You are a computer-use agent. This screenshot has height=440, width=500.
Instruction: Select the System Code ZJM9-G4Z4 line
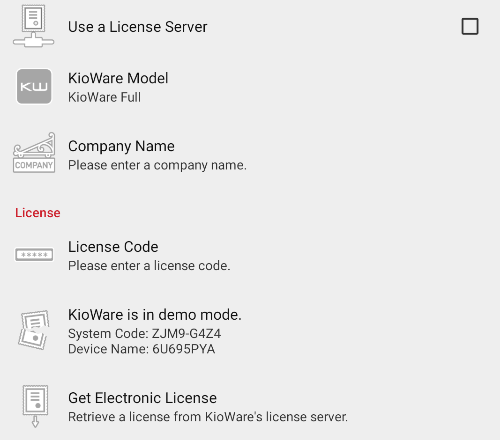pyautogui.click(x=144, y=334)
